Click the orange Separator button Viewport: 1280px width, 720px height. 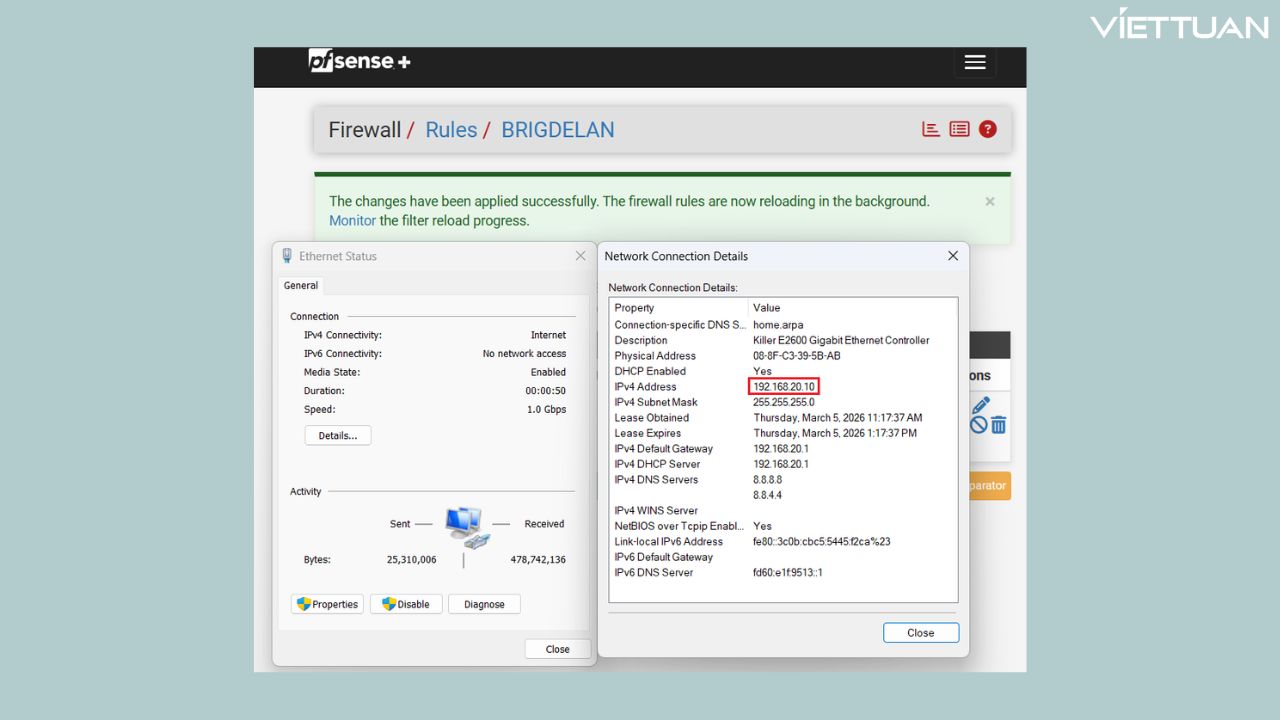[x=988, y=486]
